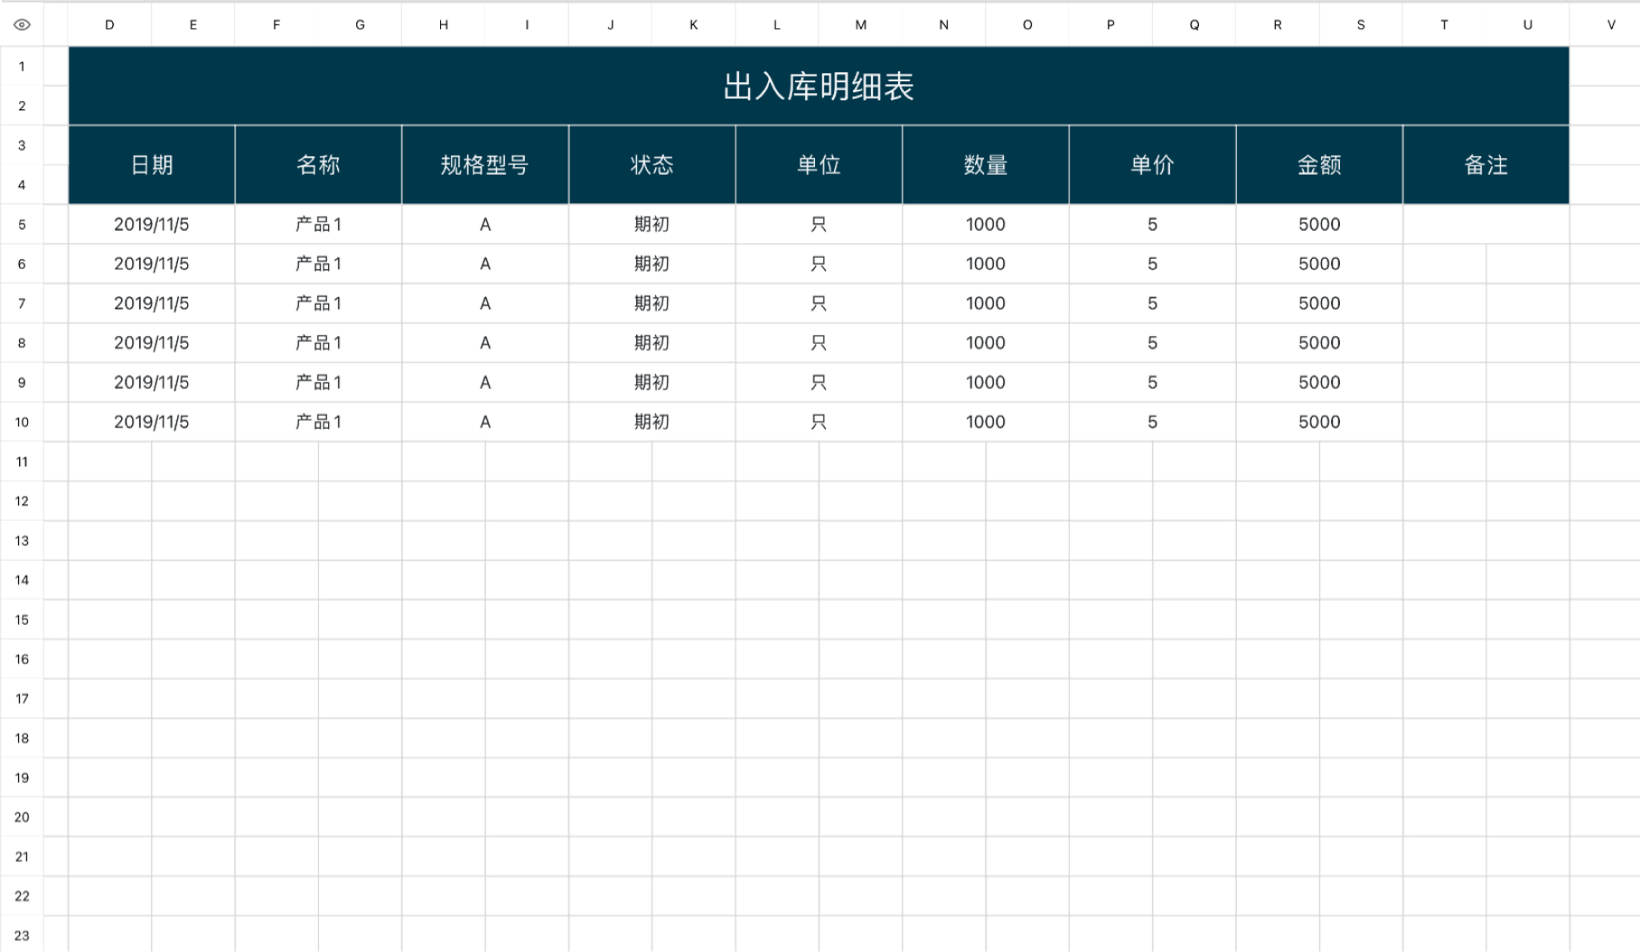The height and width of the screenshot is (952, 1640).
Task: Click amount 5000 in row 9
Action: tap(1319, 382)
